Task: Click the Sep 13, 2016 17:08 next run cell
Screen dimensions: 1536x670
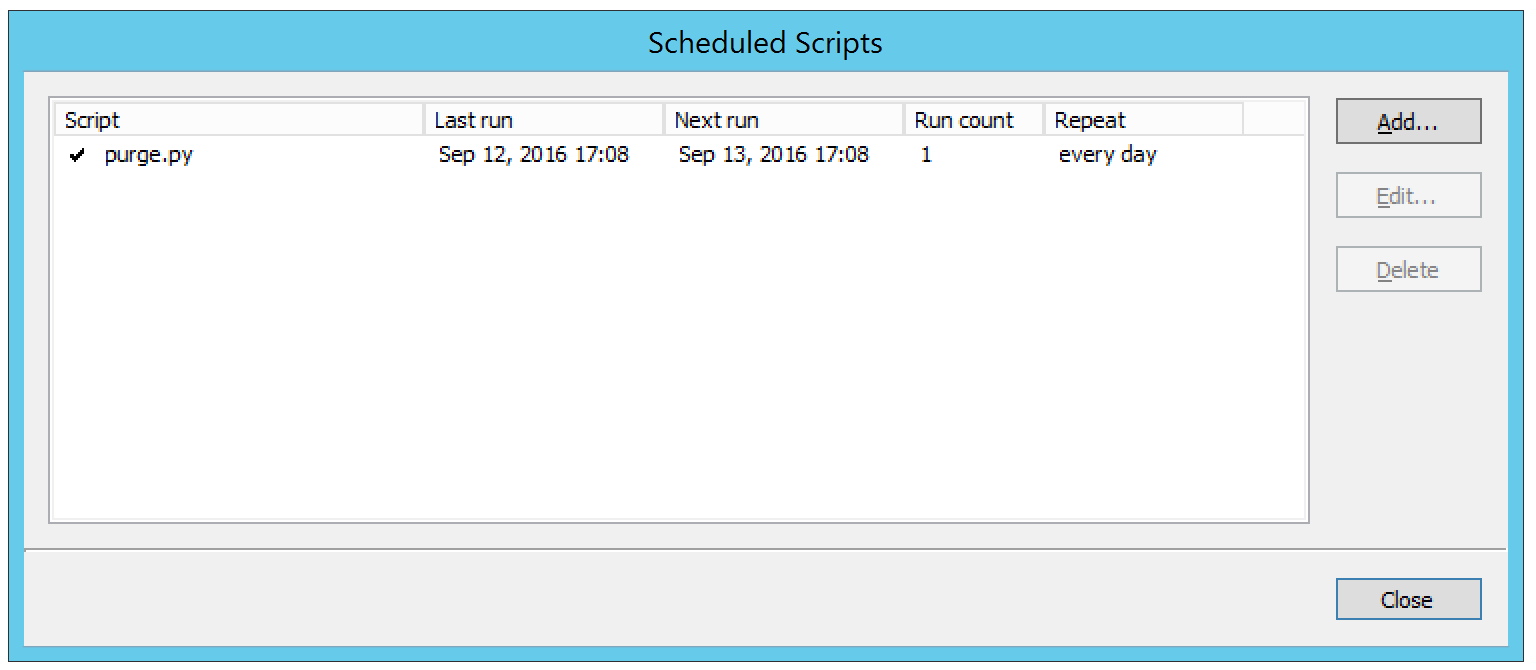Action: (774, 155)
